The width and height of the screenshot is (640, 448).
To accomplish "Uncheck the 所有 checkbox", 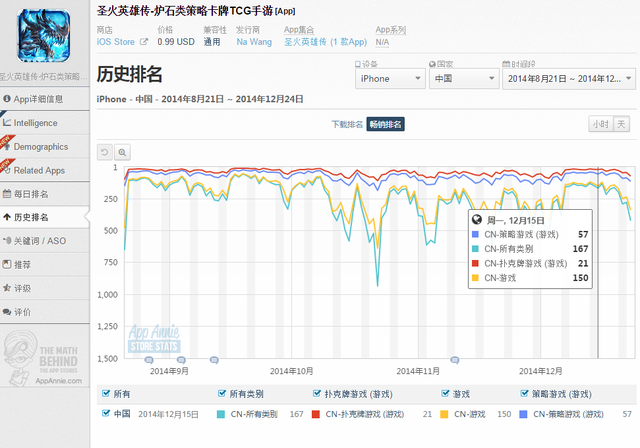I will 106,394.
